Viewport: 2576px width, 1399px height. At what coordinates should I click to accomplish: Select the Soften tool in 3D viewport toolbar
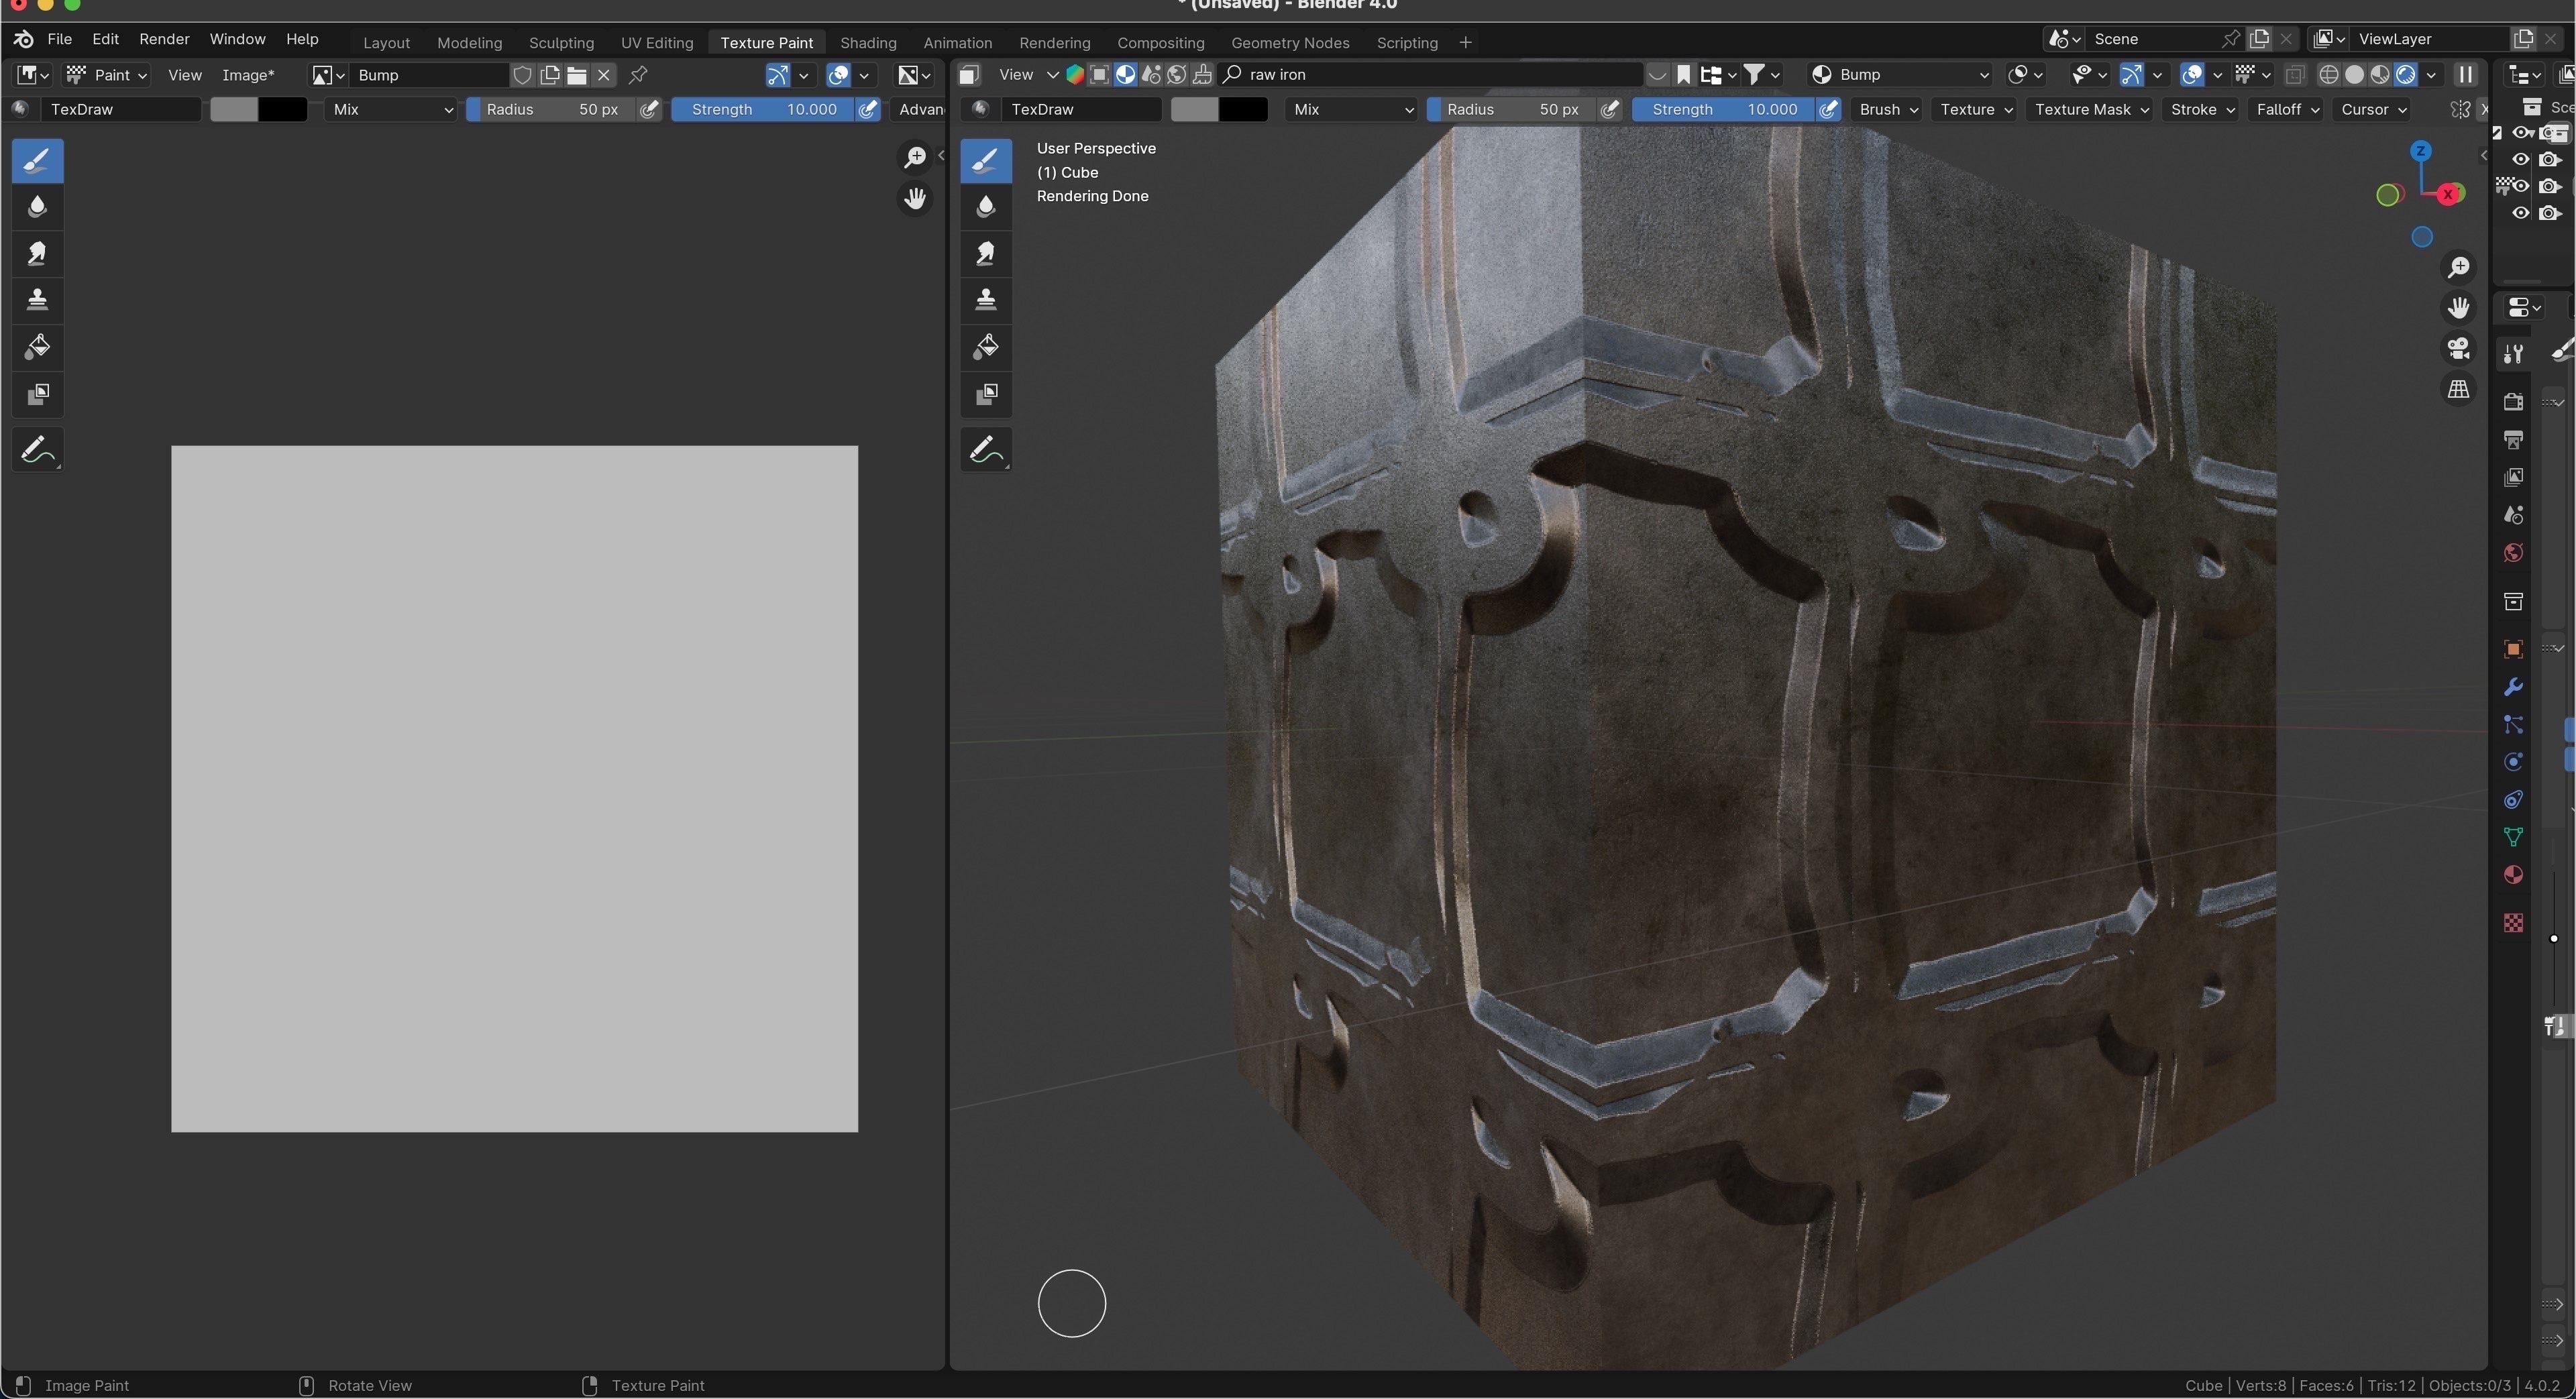click(986, 207)
